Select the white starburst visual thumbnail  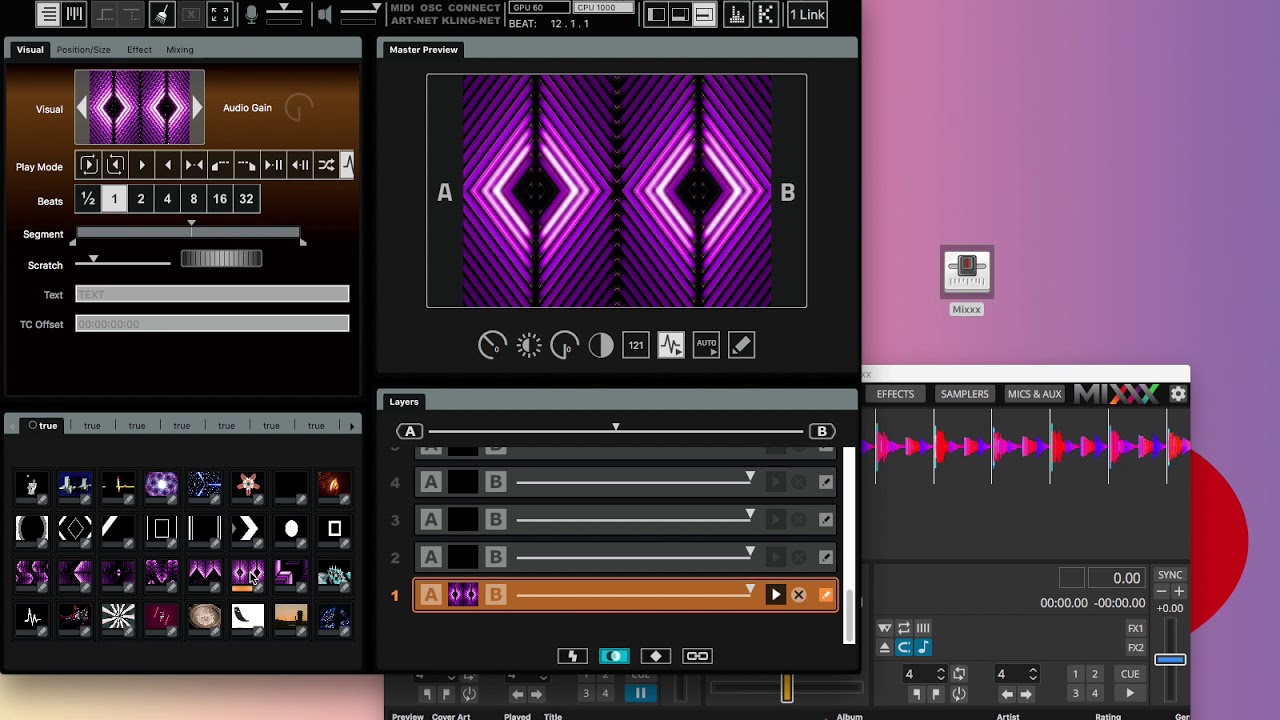pyautogui.click(x=118, y=618)
